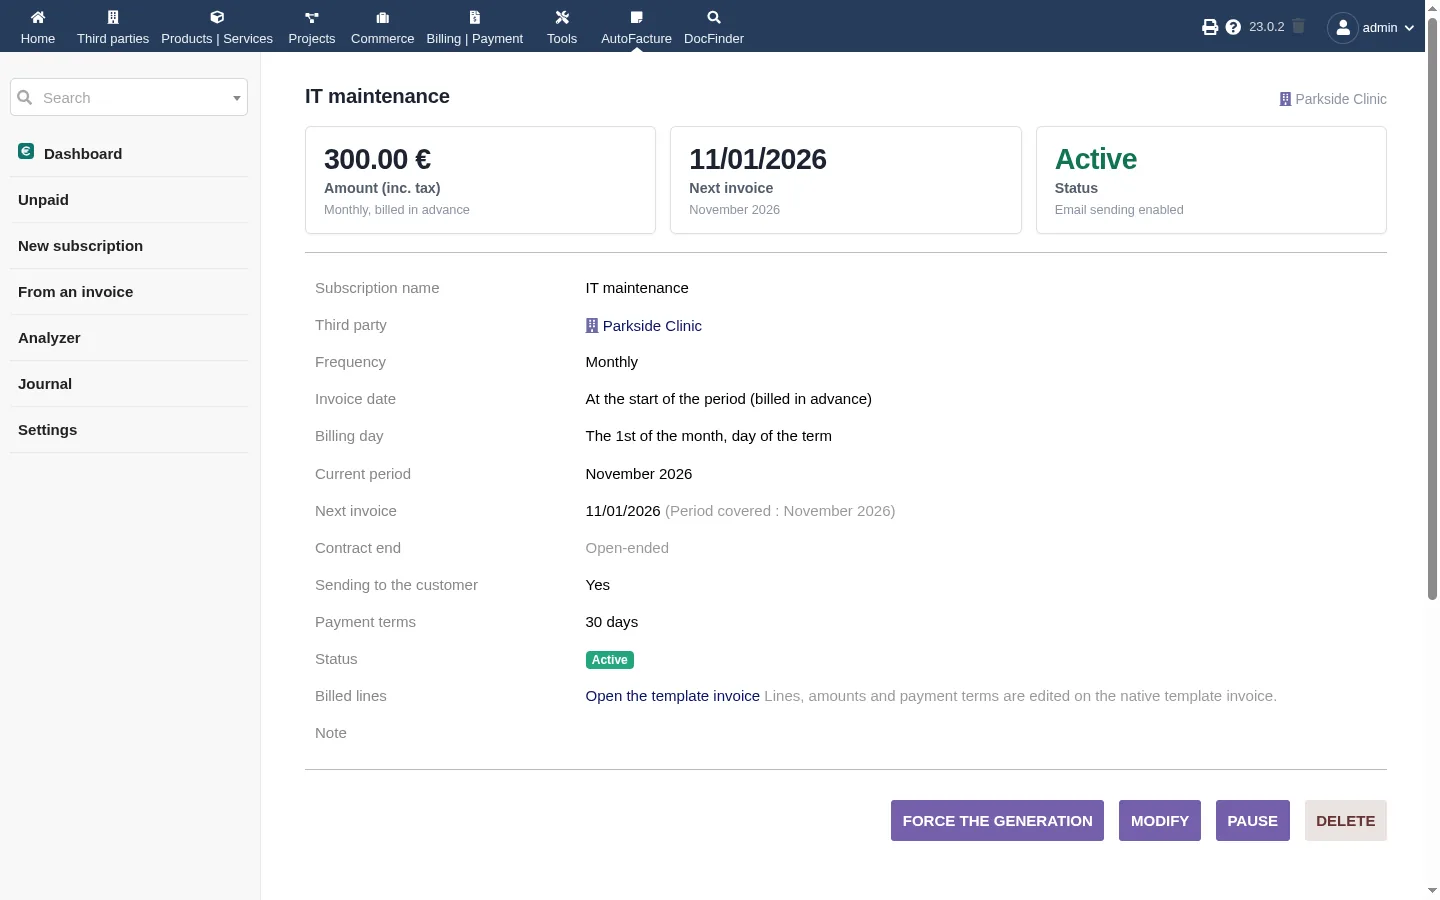Expand the admin user dropdown
Image resolution: width=1440 pixels, height=900 pixels.
(x=1409, y=28)
